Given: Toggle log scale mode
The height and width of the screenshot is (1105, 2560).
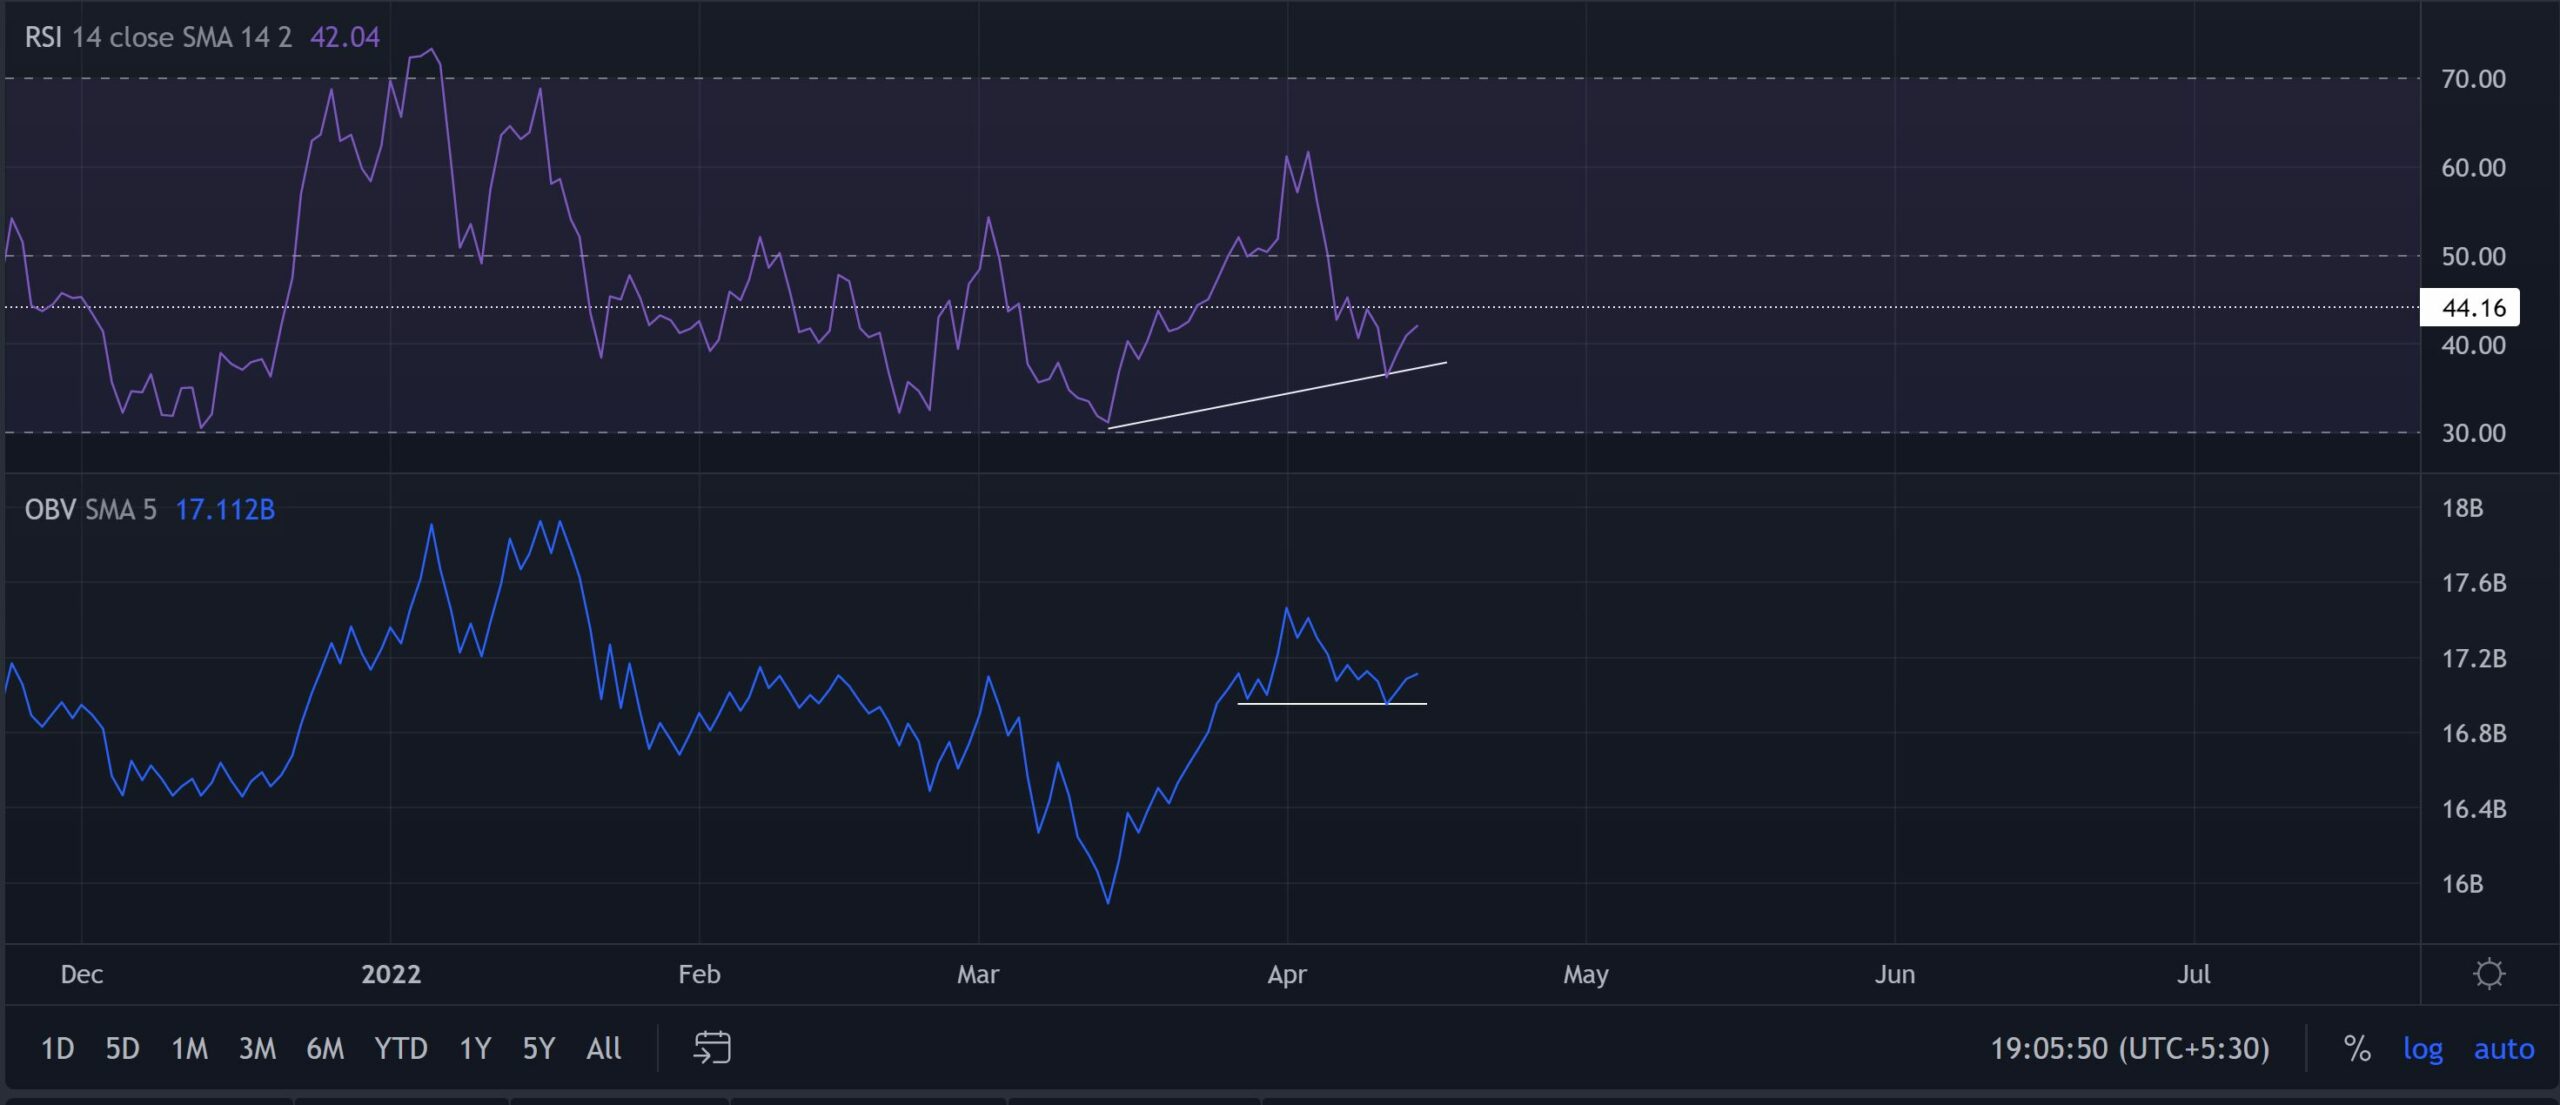Looking at the screenshot, I should [2422, 1048].
